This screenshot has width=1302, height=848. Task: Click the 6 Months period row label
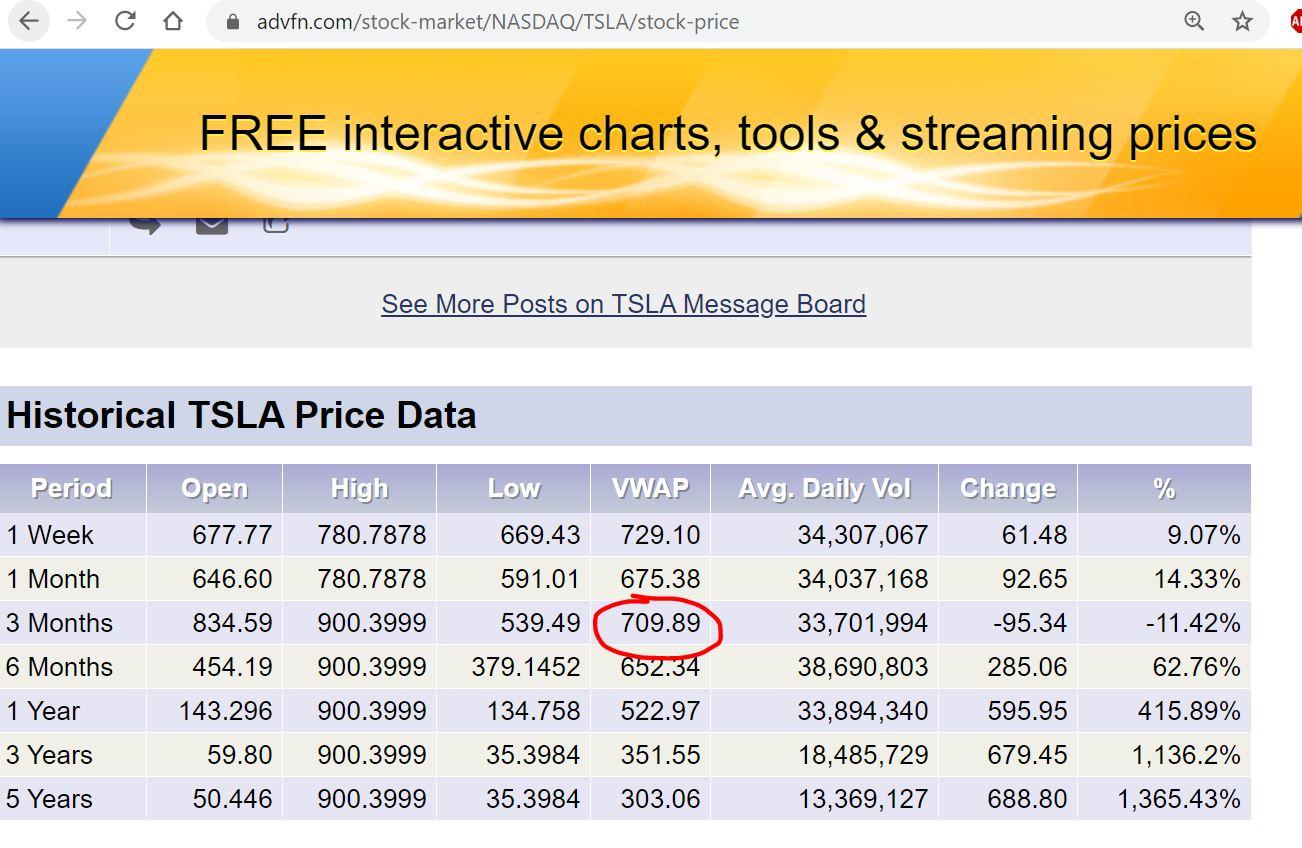point(60,667)
